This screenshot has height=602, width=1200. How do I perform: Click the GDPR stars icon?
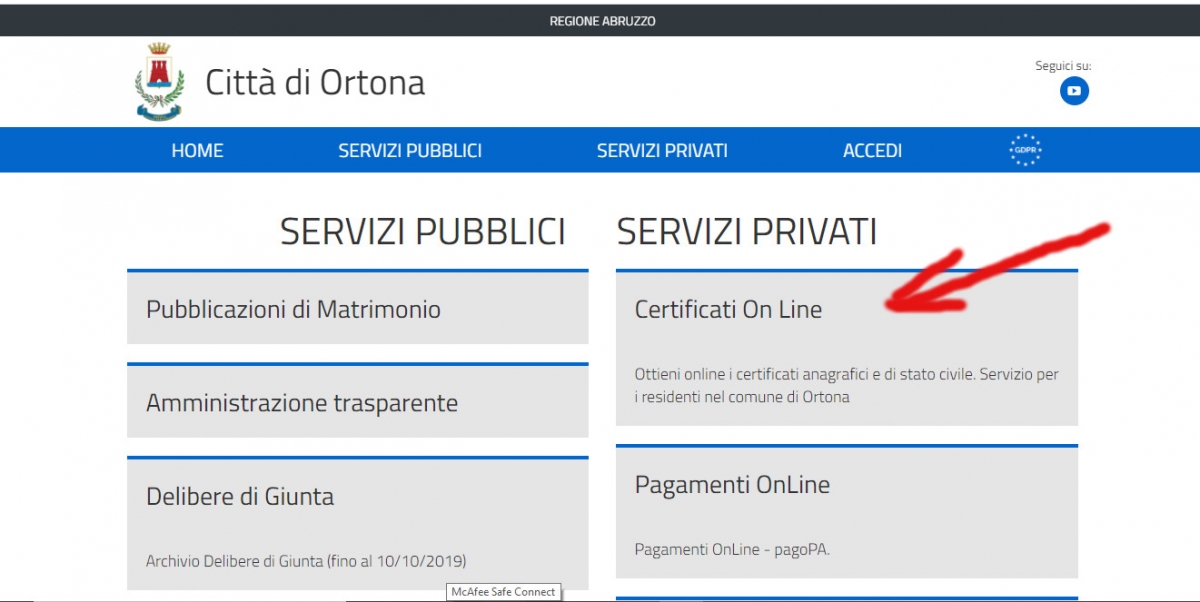(1025, 150)
